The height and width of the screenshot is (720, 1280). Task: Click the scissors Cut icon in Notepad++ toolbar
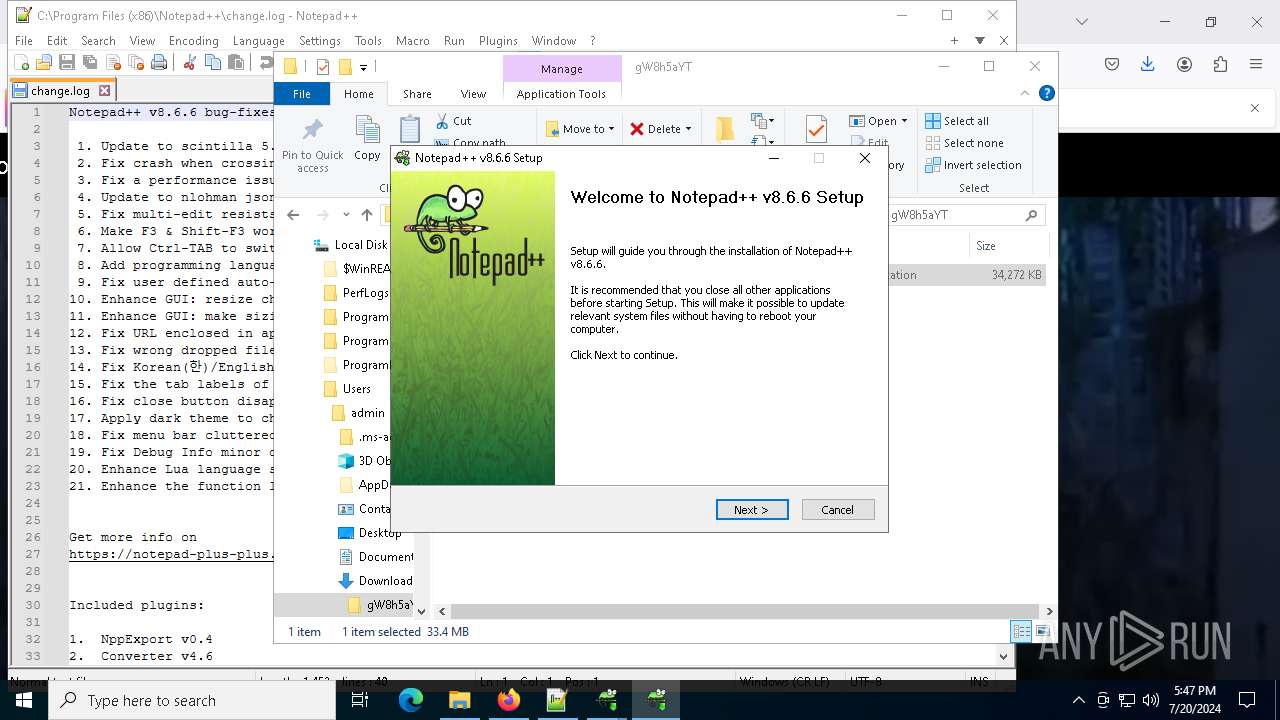click(x=189, y=62)
